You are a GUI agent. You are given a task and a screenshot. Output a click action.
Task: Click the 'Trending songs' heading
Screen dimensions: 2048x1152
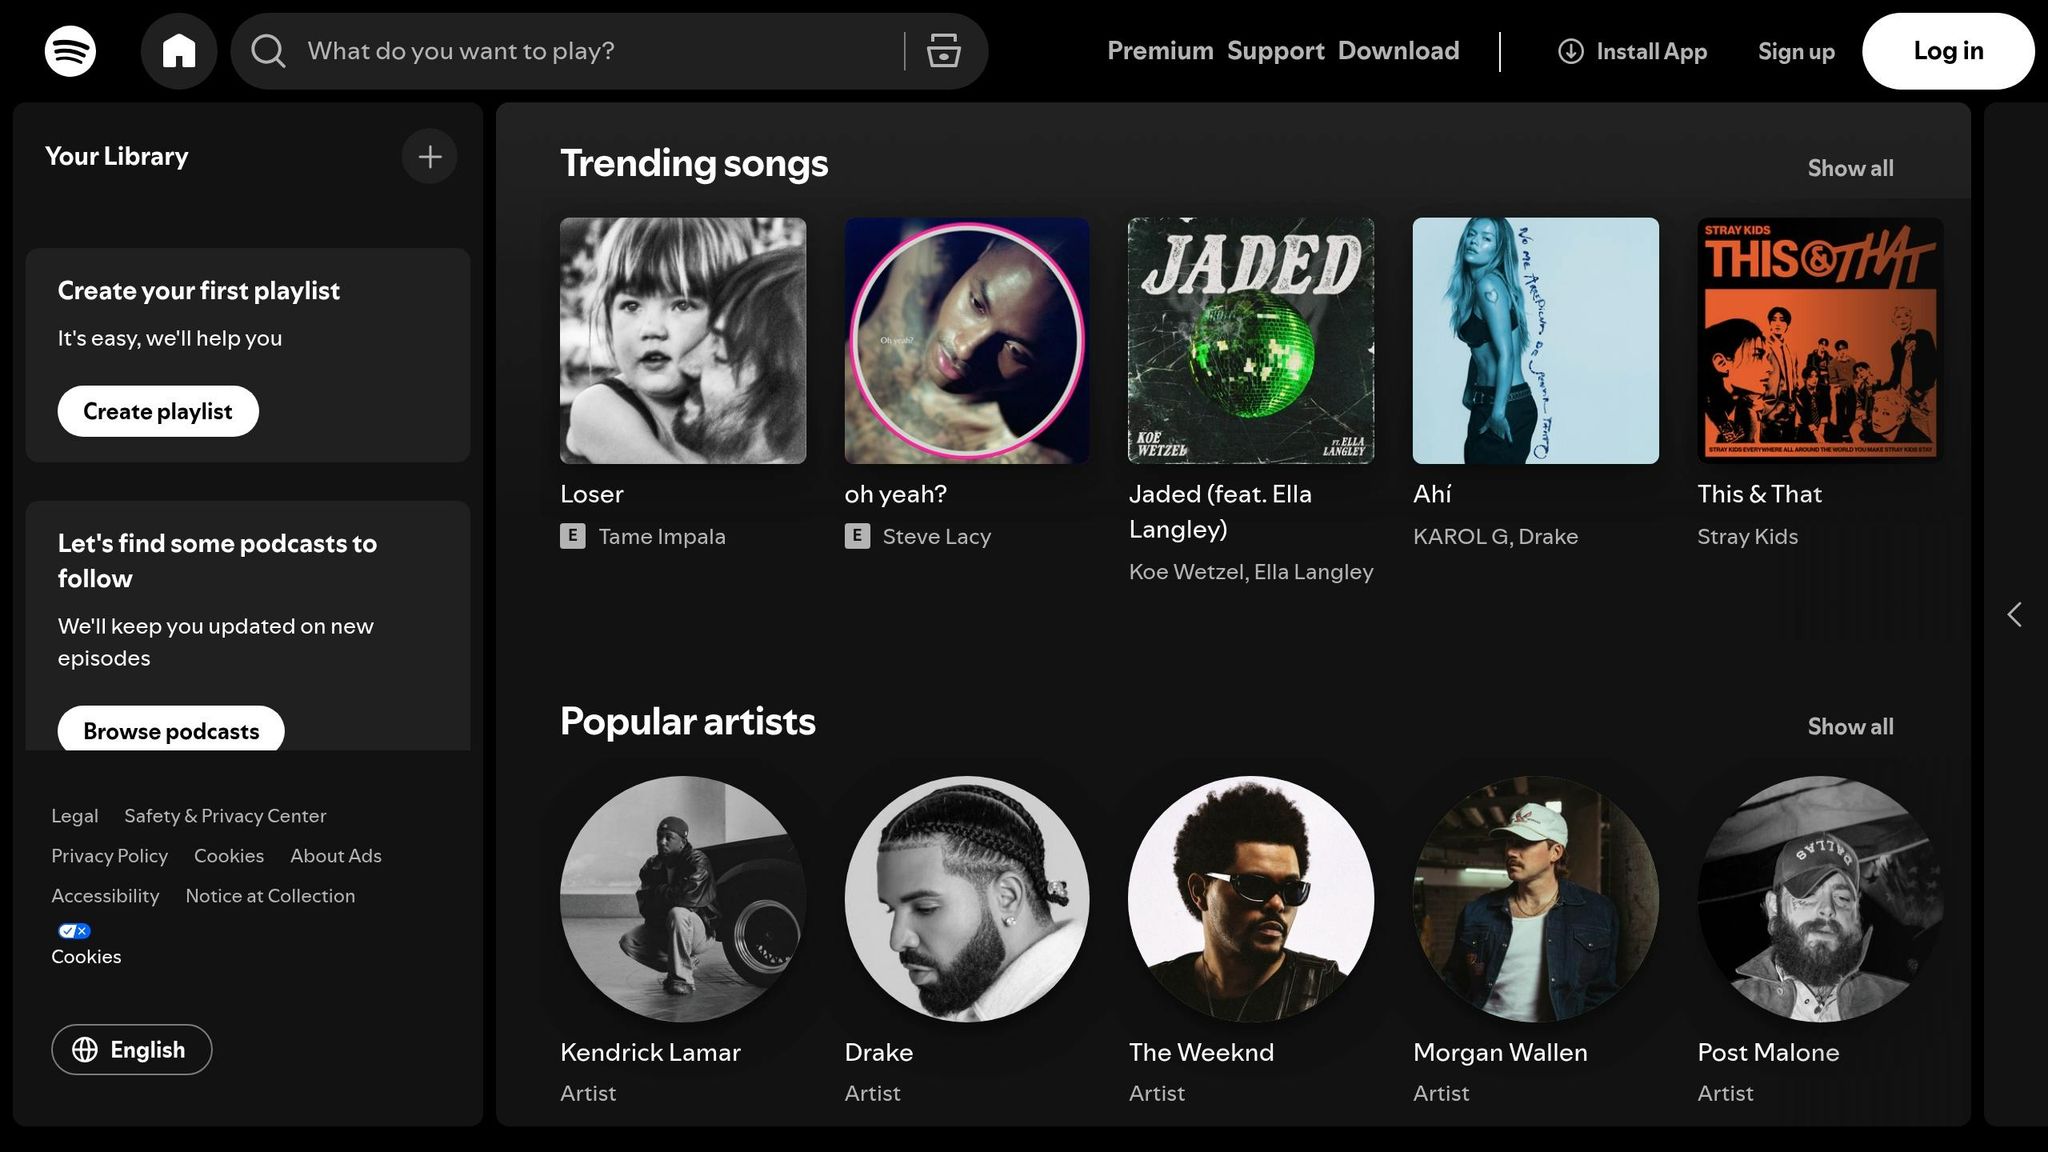point(694,163)
